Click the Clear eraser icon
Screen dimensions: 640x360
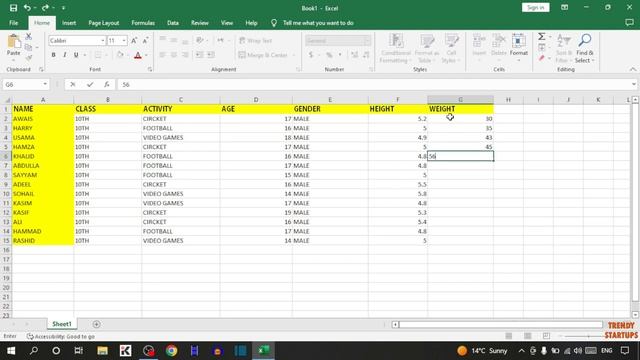pos(542,58)
